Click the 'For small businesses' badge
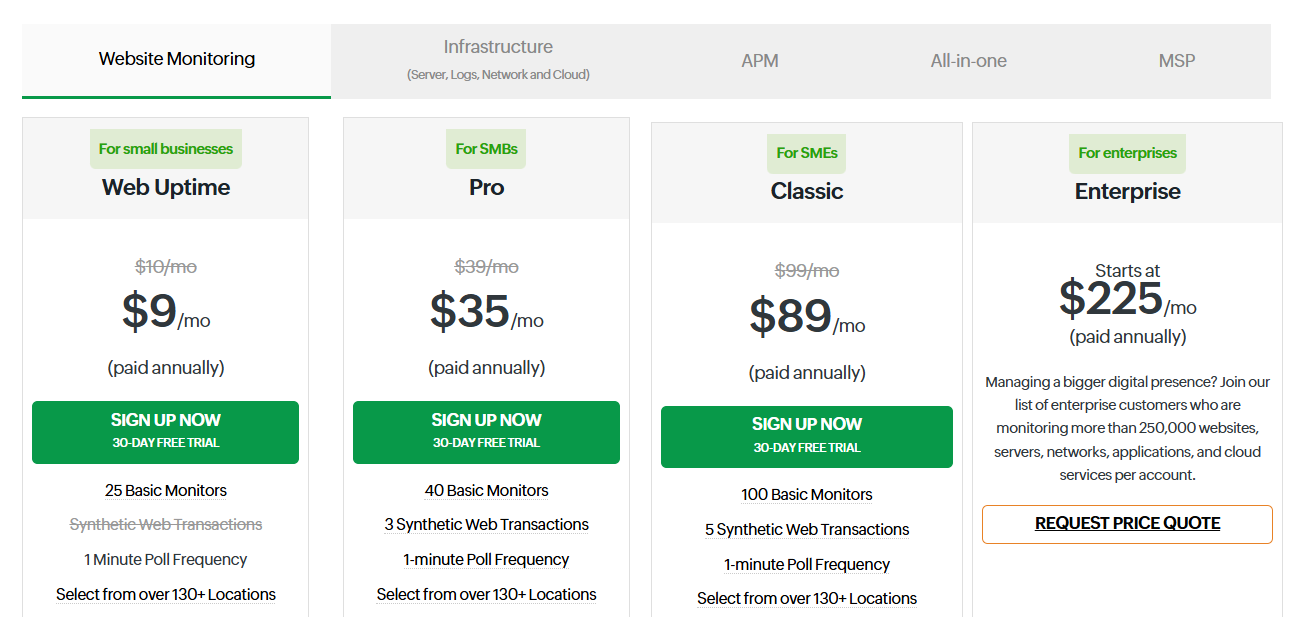 click(x=166, y=149)
